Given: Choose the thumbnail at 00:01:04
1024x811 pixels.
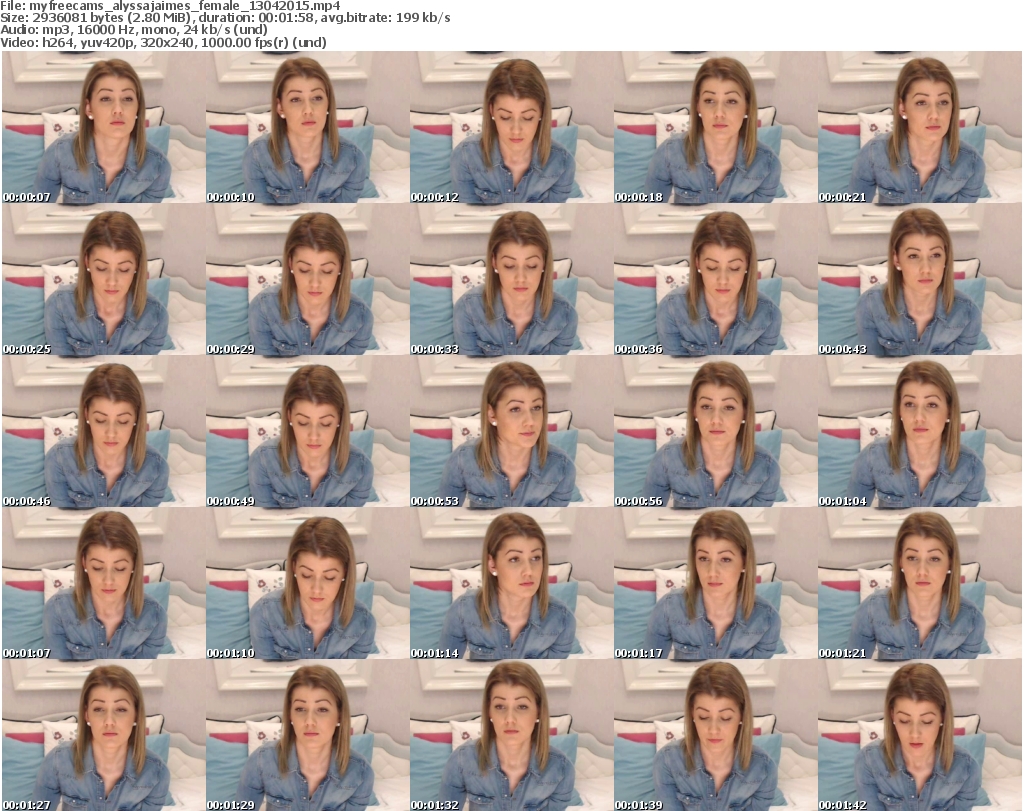Looking at the screenshot, I should click(x=919, y=432).
